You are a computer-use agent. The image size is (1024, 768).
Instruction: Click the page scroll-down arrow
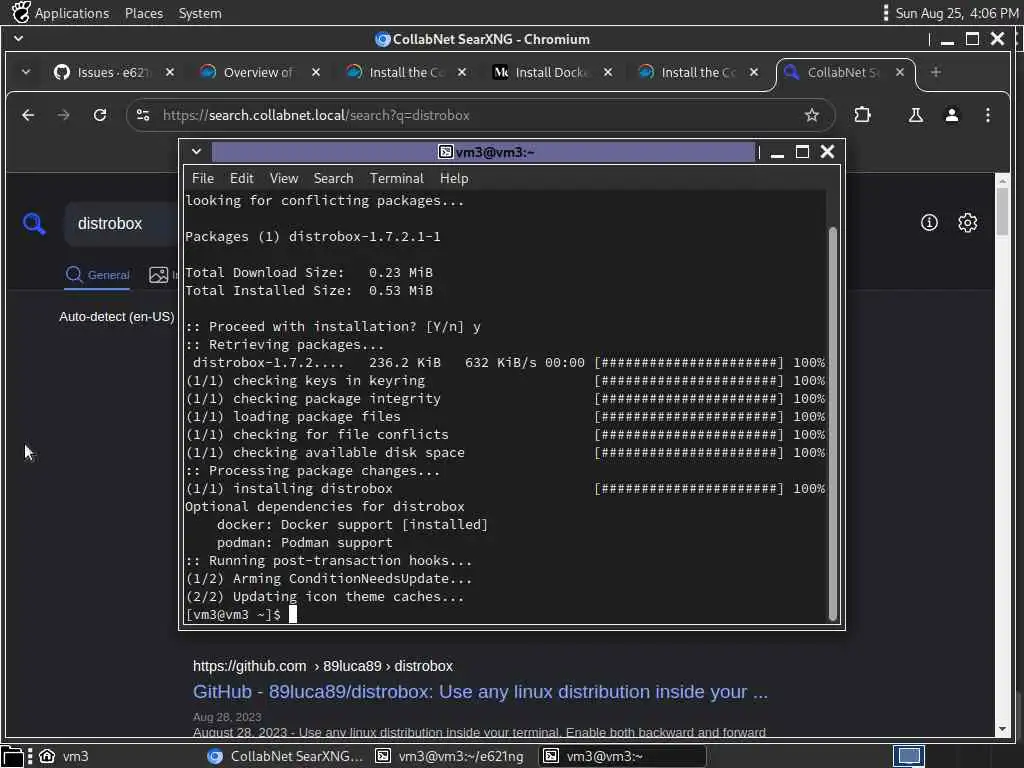point(1002,729)
